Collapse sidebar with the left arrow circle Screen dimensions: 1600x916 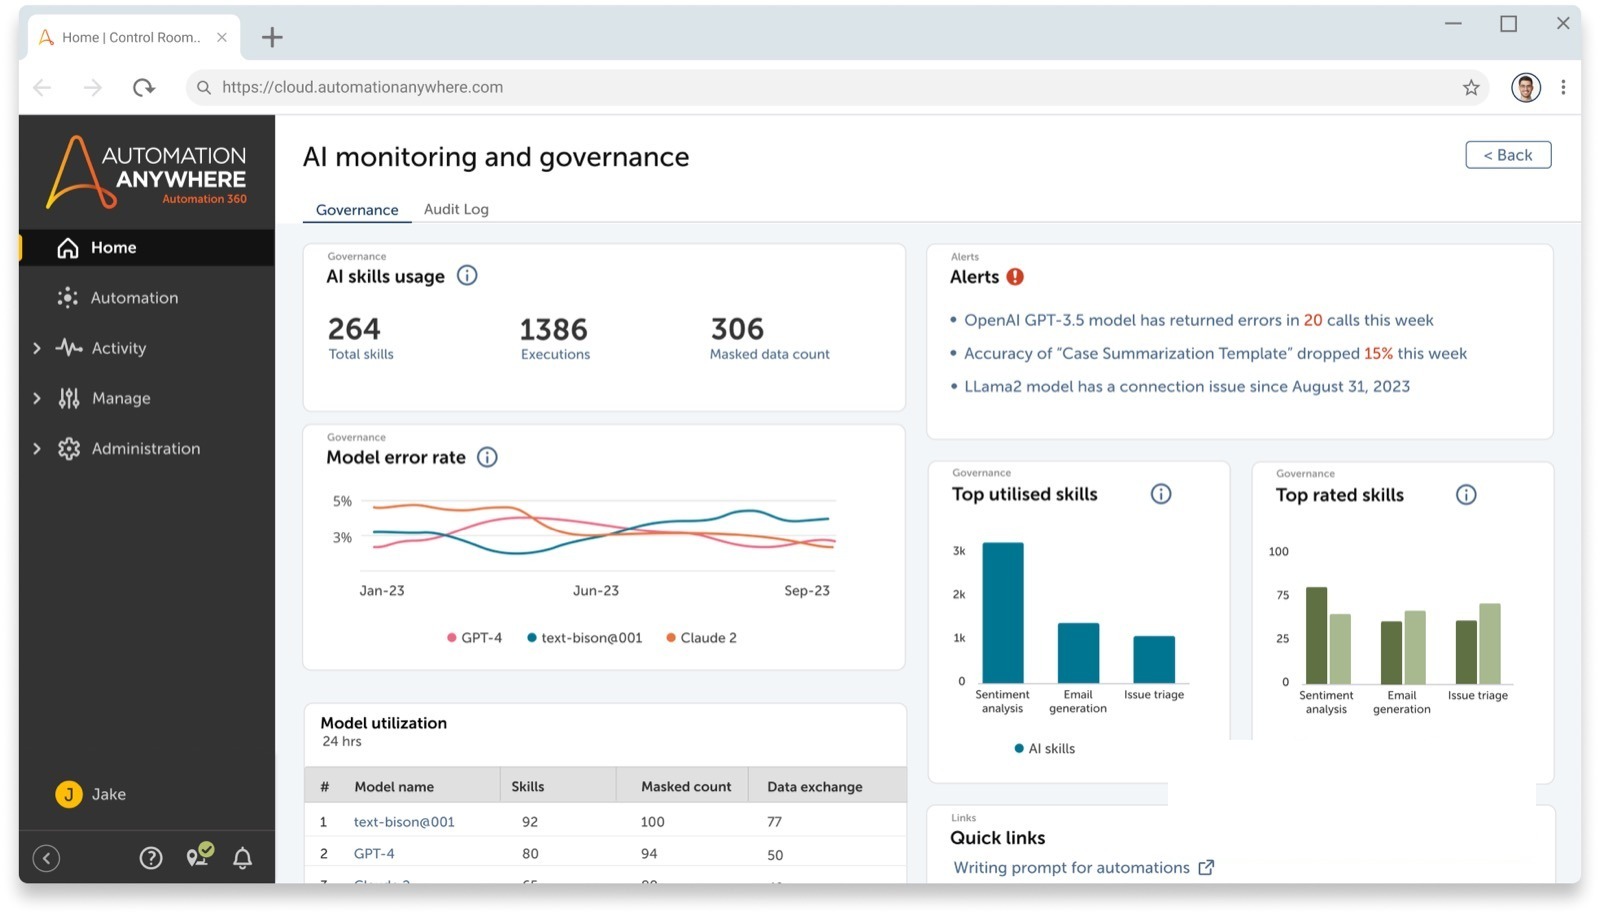(x=46, y=858)
